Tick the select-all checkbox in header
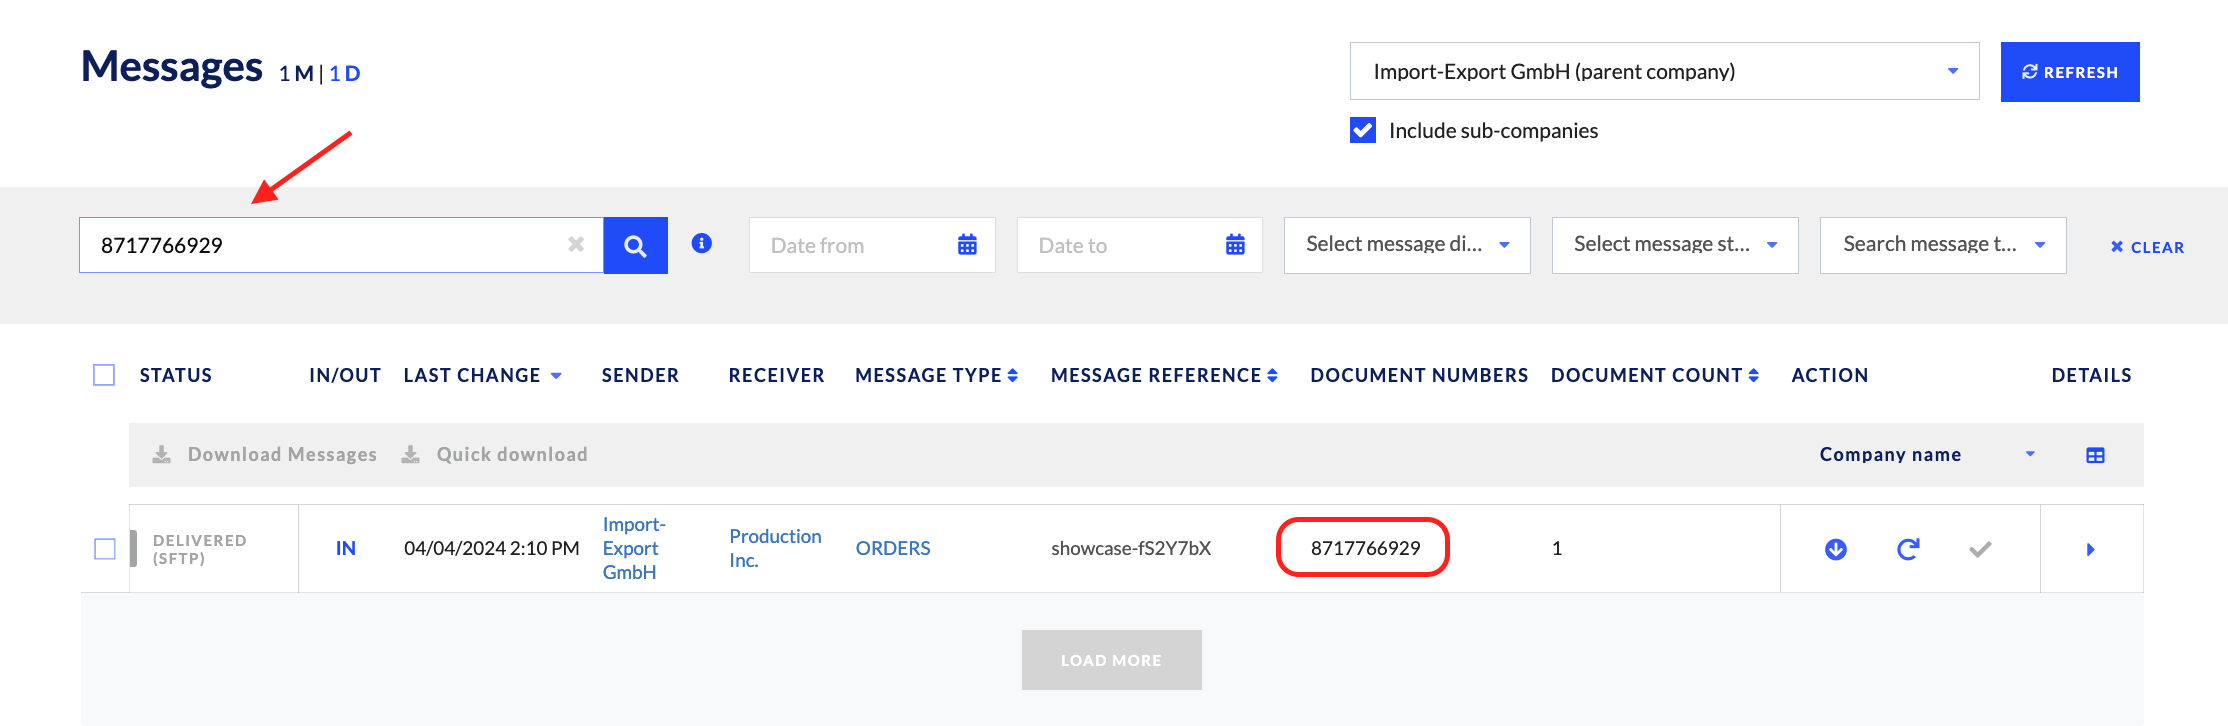The height and width of the screenshot is (726, 2228). click(x=104, y=375)
